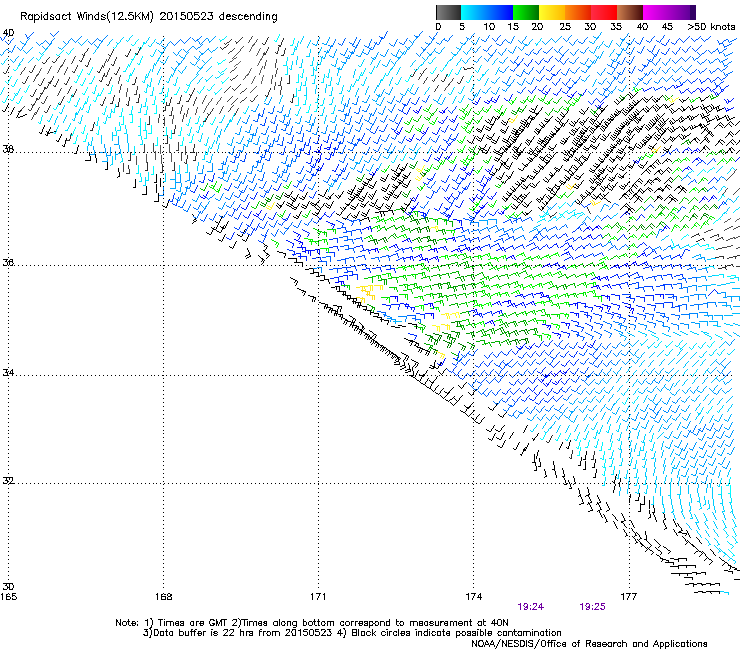The width and height of the screenshot is (740, 650).
Task: Select the orange 25-30 knots legend swatch
Action: (x=578, y=12)
